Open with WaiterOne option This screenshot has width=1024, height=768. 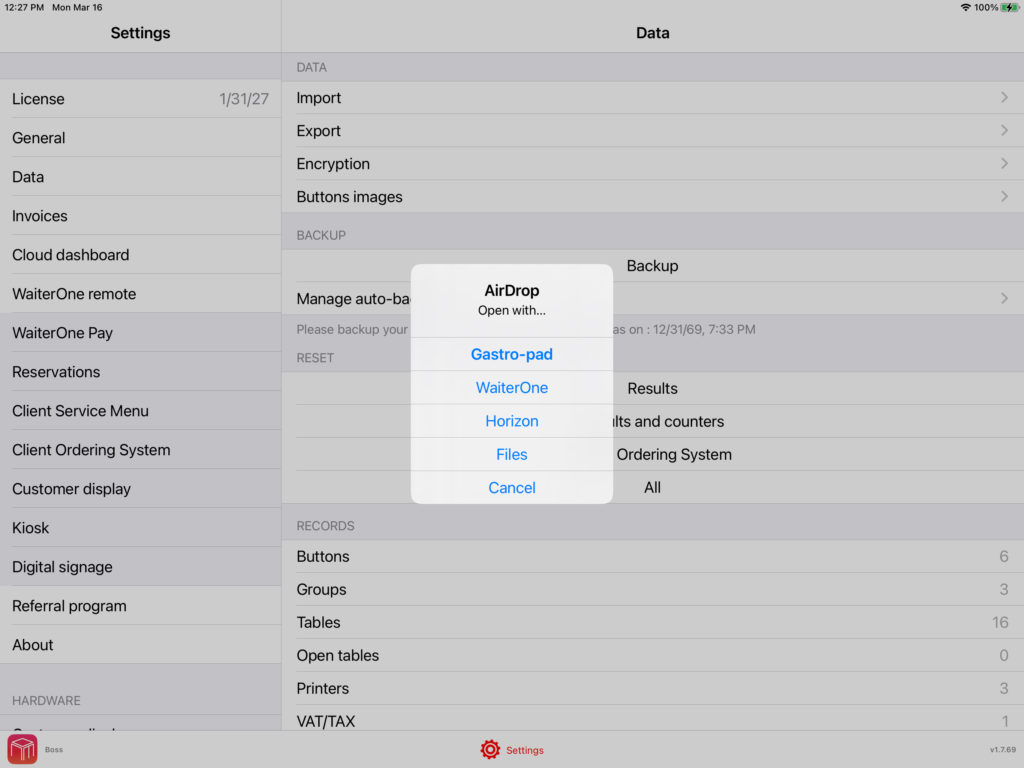coord(512,388)
